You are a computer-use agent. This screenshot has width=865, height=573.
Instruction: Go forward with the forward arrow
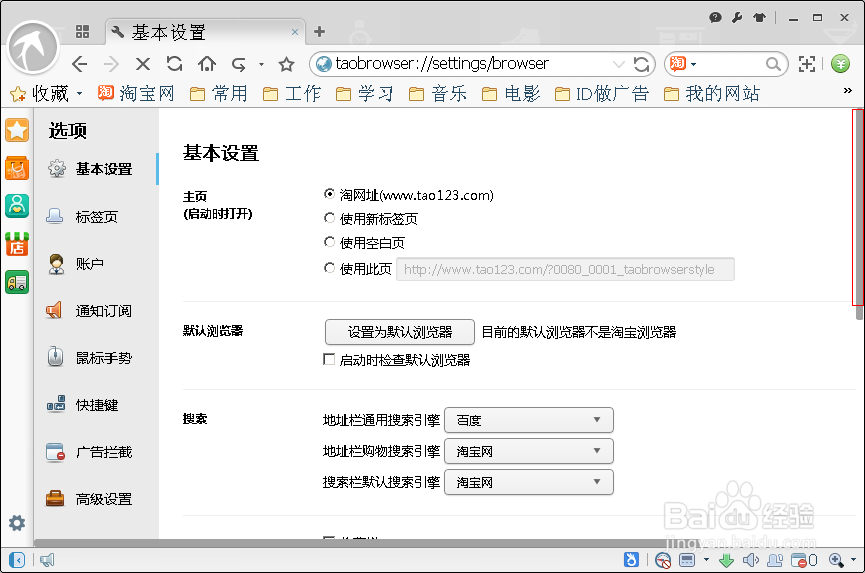click(111, 64)
